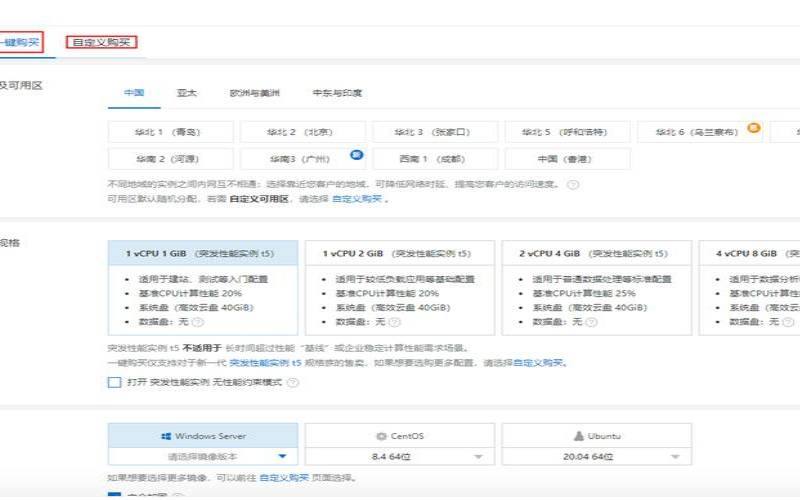The image size is (800, 500).
Task: Open help icon after region latency hint
Action: coord(573,185)
